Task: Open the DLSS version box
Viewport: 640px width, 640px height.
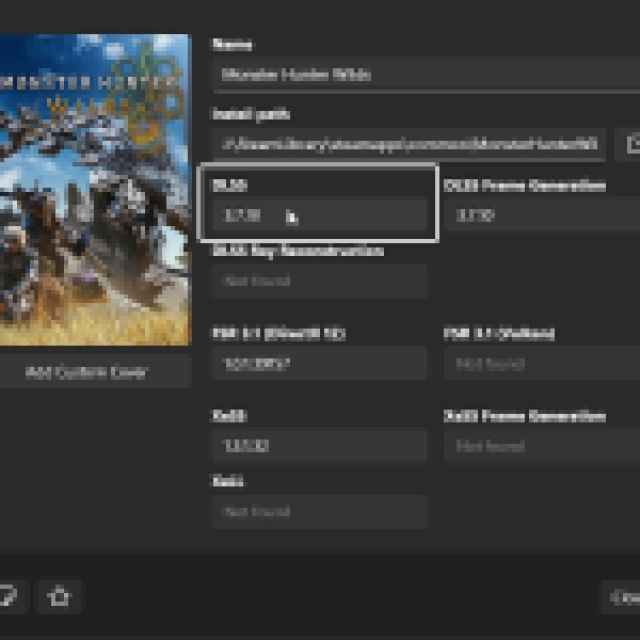Action: click(x=319, y=215)
